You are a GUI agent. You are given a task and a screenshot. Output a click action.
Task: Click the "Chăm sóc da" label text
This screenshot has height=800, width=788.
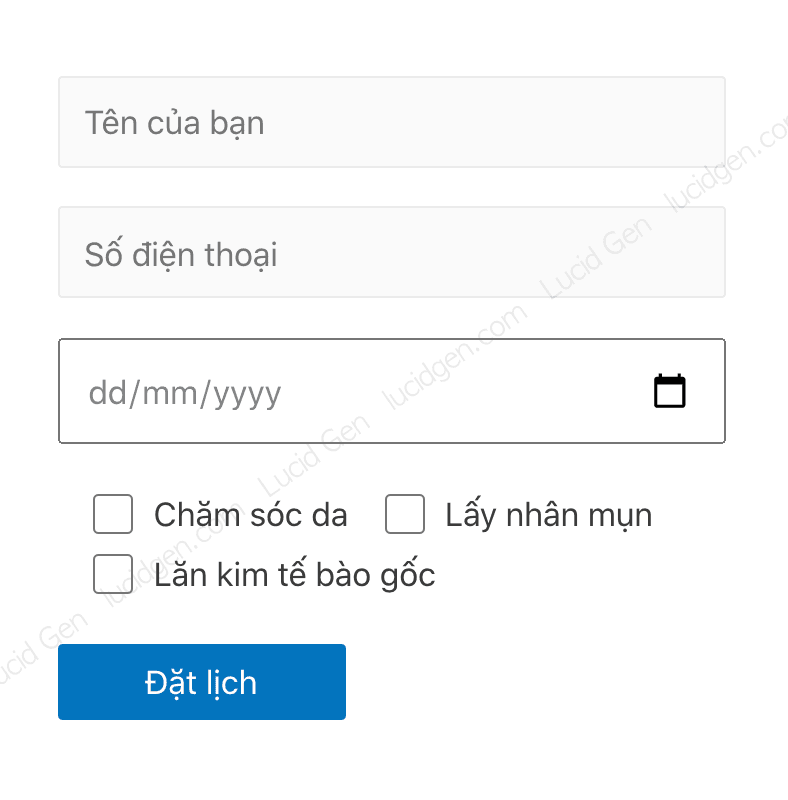tap(250, 515)
